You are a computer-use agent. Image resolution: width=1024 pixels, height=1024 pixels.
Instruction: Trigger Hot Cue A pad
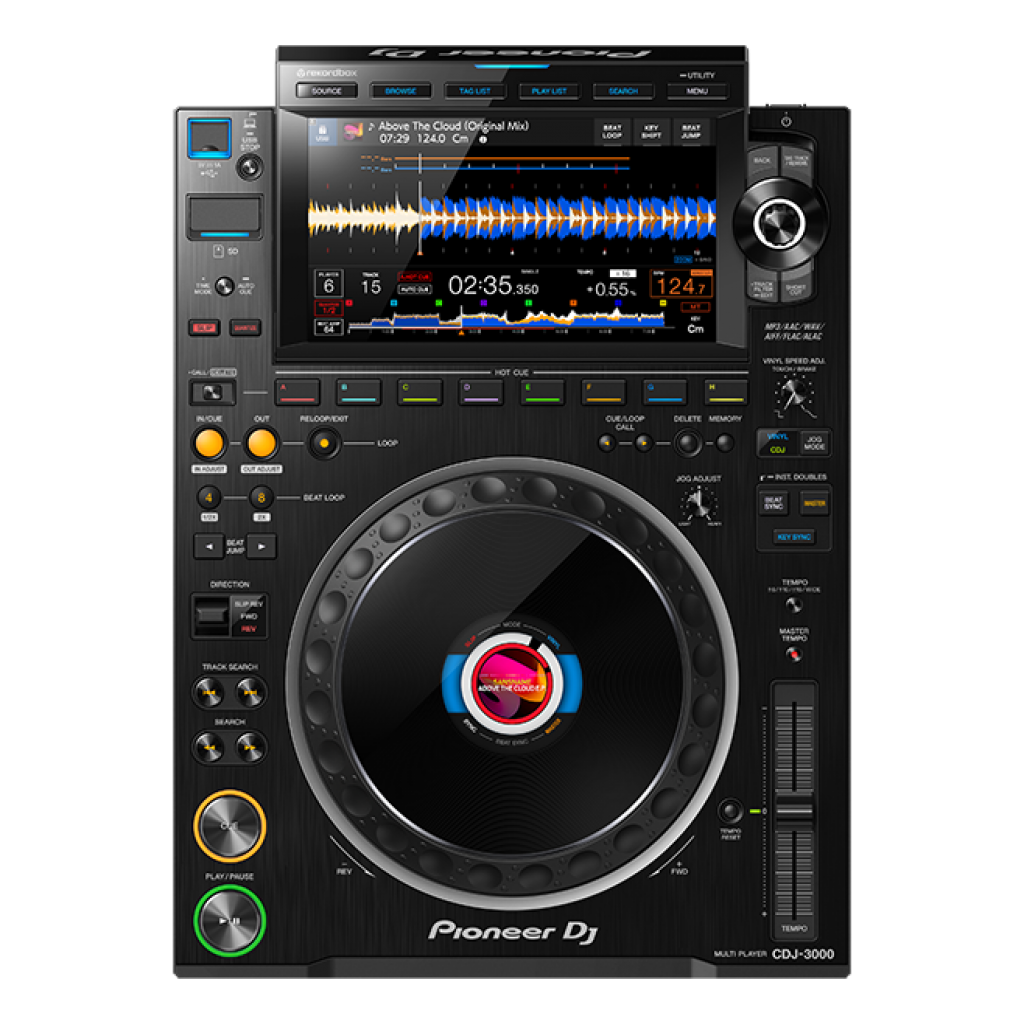297,392
